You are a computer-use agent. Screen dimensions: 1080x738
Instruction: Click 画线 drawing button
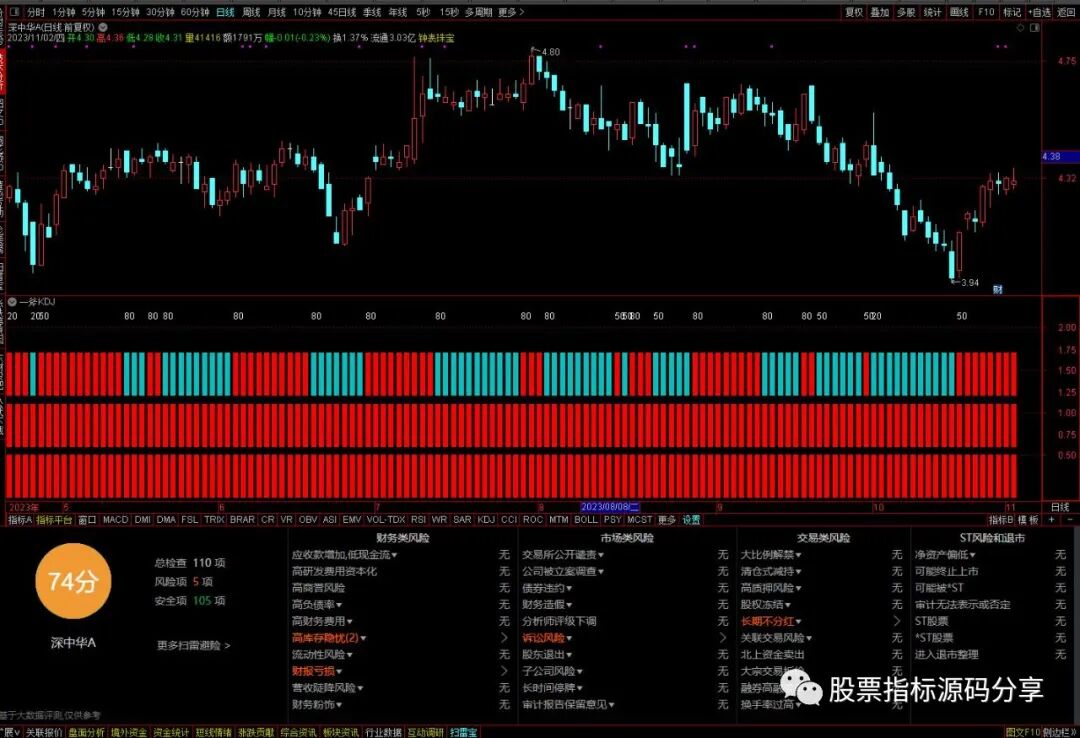tap(959, 12)
